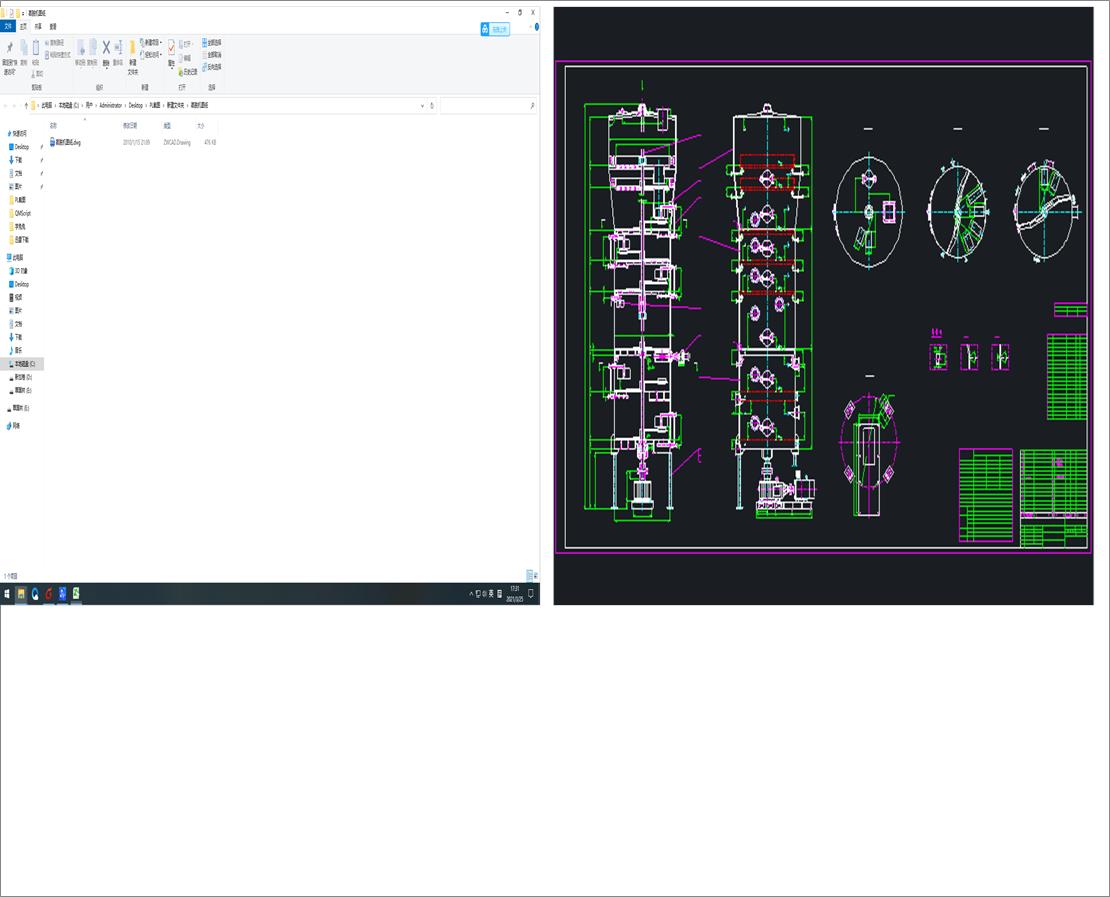1110x897 pixels.
Task: Click the Edit option in the ribbon's Open group
Action: pos(185,58)
